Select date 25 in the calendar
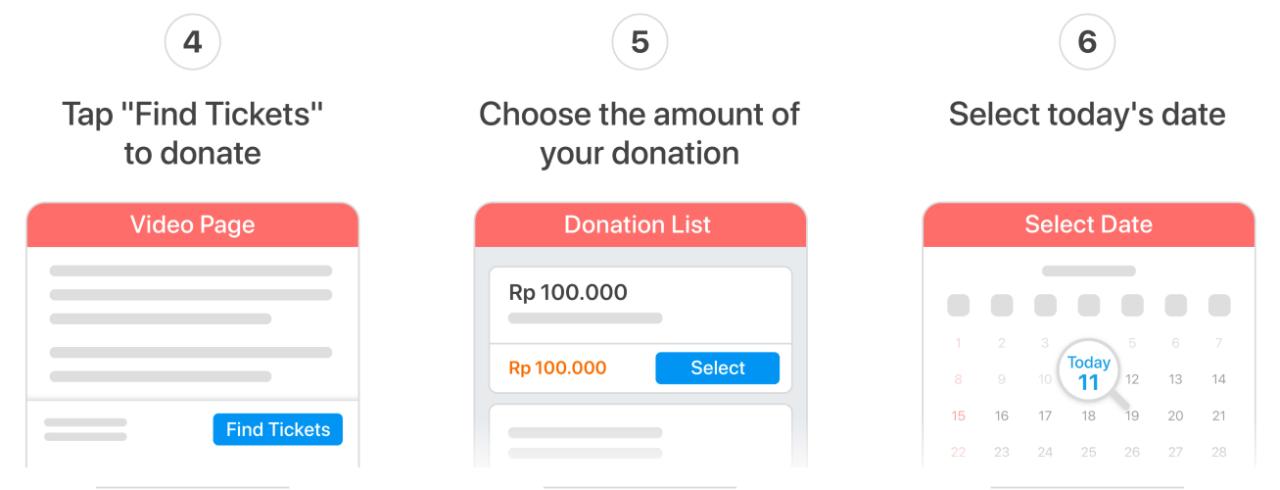The height and width of the screenshot is (490, 1280). pos(1088,451)
